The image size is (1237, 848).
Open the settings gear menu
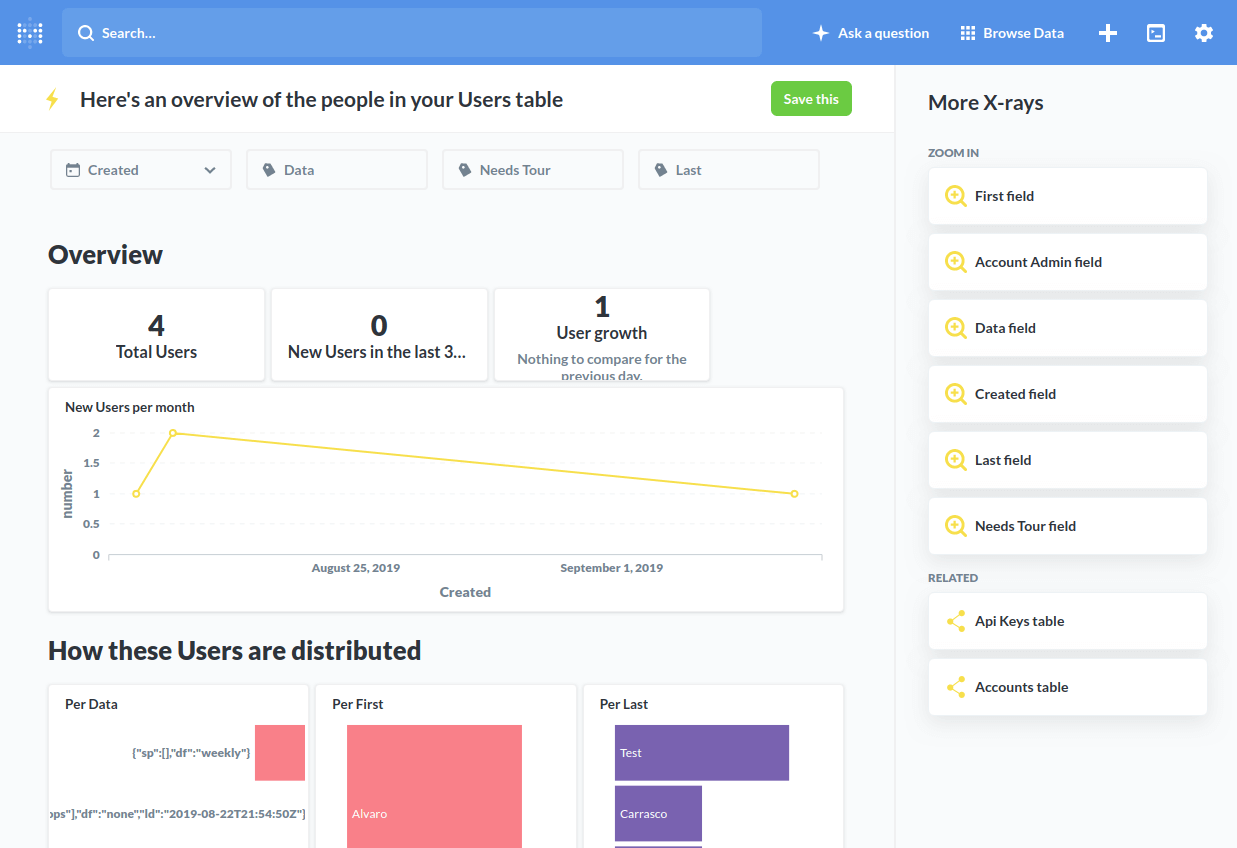pyautogui.click(x=1203, y=33)
